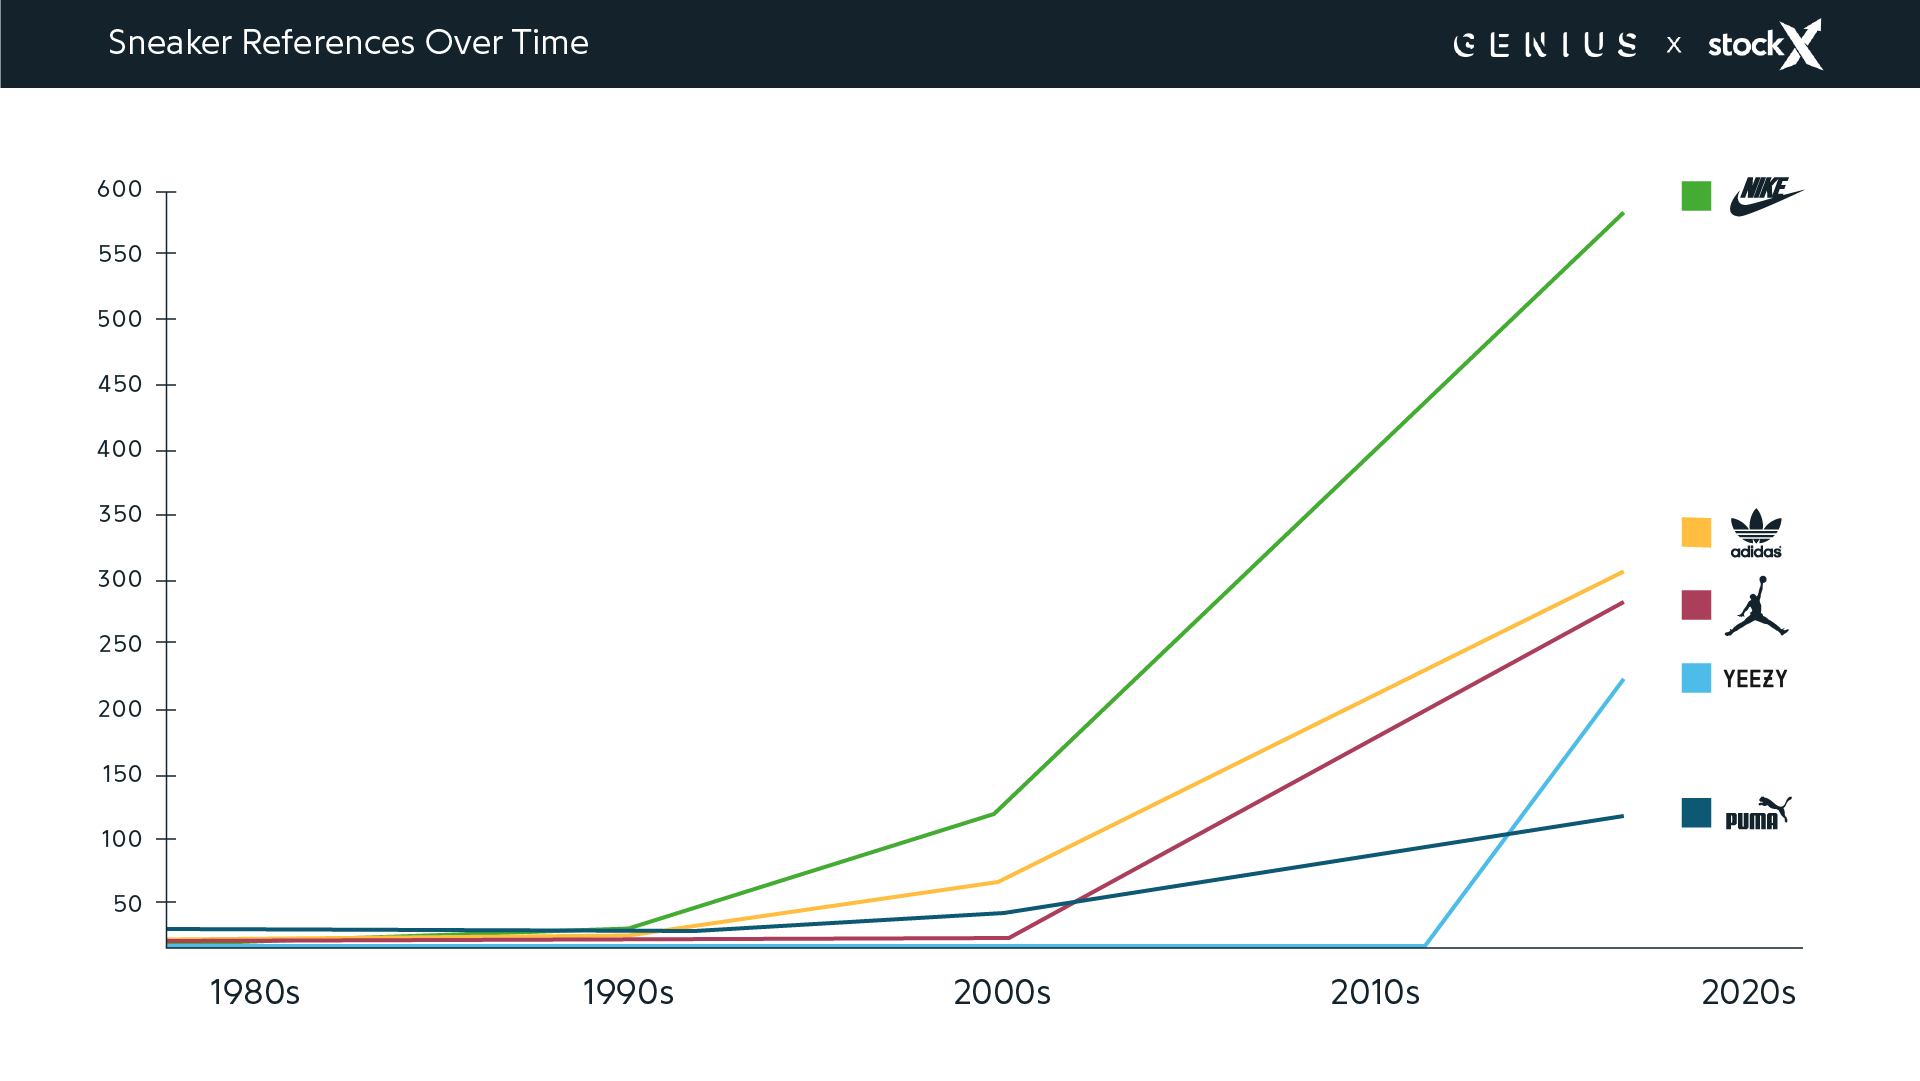The width and height of the screenshot is (1920, 1081).
Task: Click the yellow Adidas legend swatch
Action: pyautogui.click(x=1696, y=532)
